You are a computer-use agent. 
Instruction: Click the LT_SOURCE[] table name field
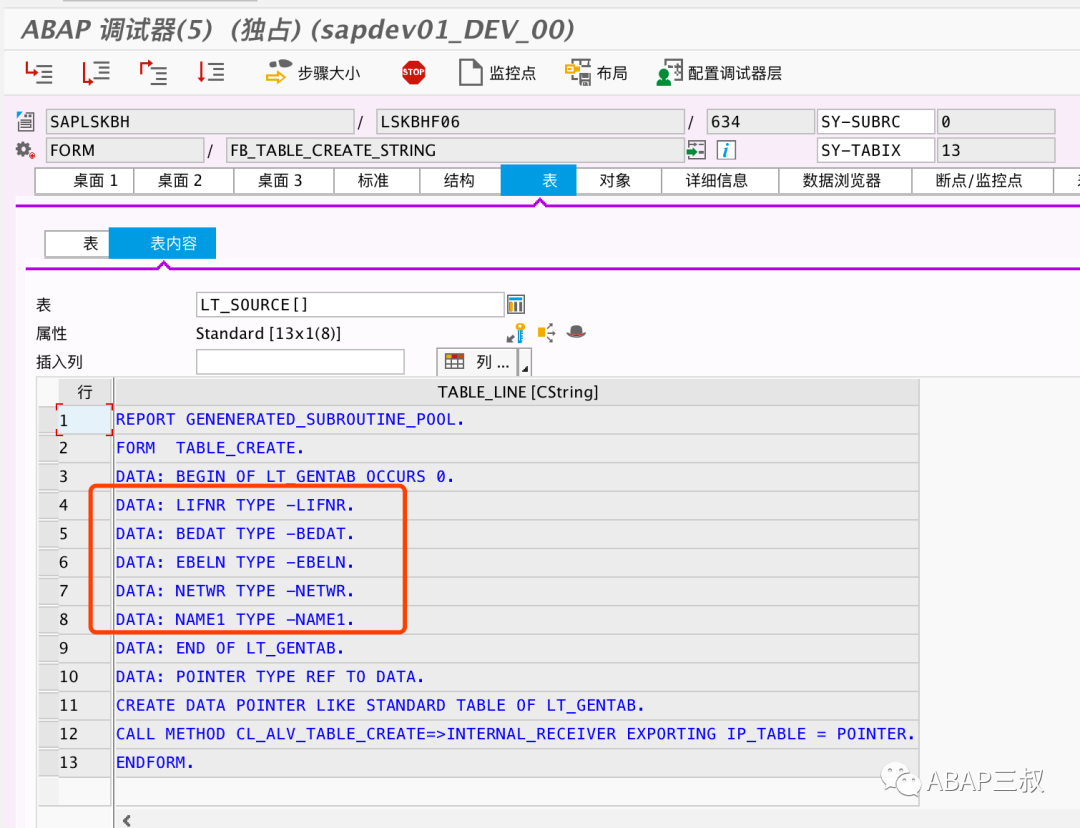[350, 304]
